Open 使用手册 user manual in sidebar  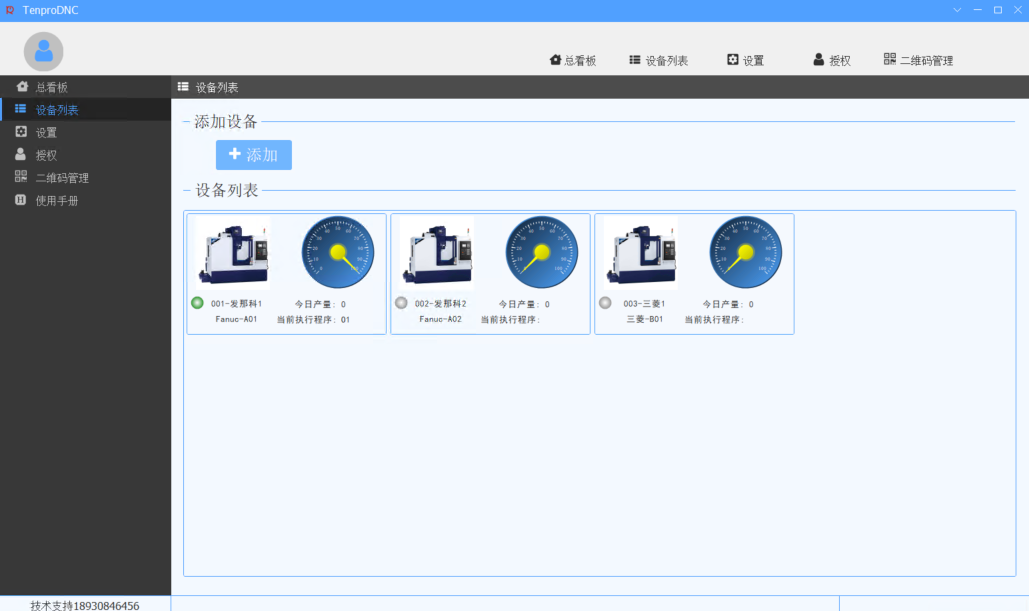pos(56,200)
